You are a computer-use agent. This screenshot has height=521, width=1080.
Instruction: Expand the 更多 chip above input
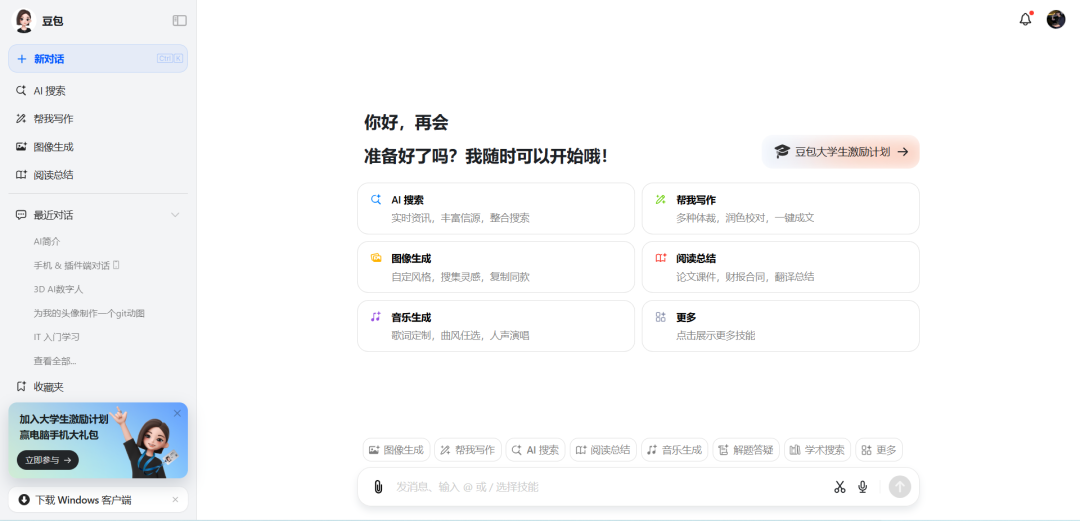coord(879,450)
